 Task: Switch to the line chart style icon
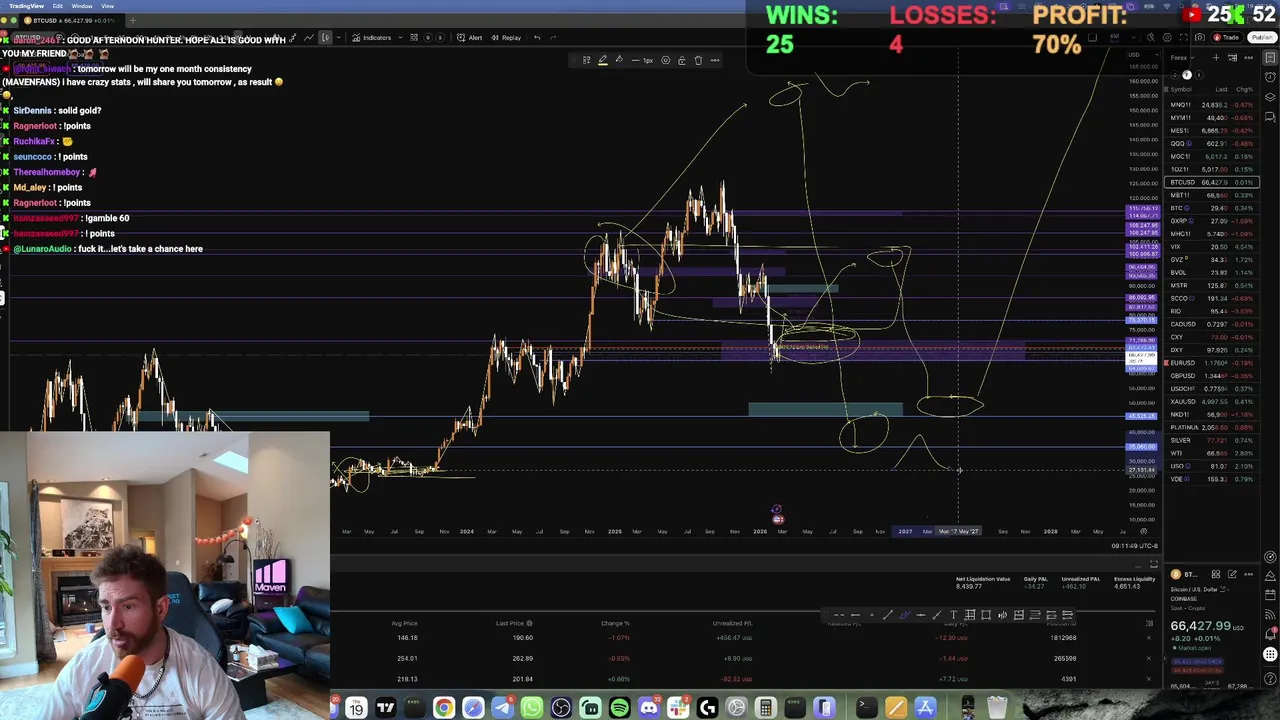coord(309,37)
